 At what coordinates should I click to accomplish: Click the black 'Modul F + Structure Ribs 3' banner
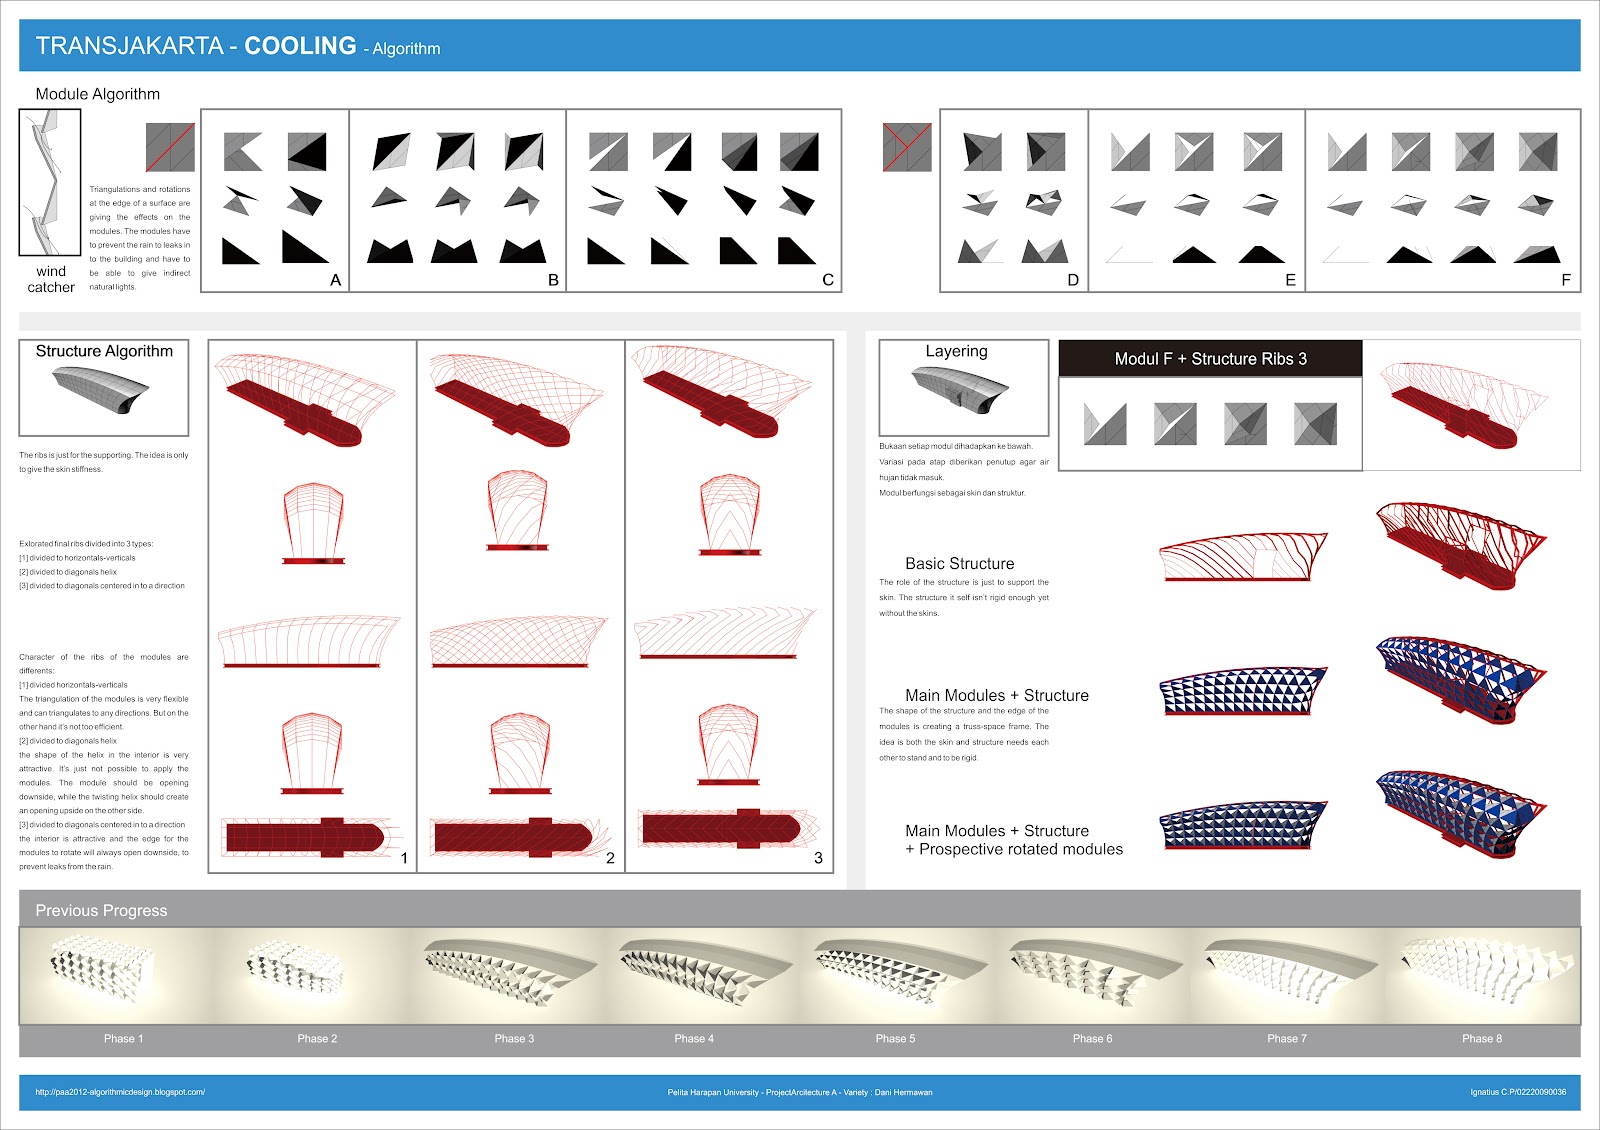pyautogui.click(x=1210, y=359)
